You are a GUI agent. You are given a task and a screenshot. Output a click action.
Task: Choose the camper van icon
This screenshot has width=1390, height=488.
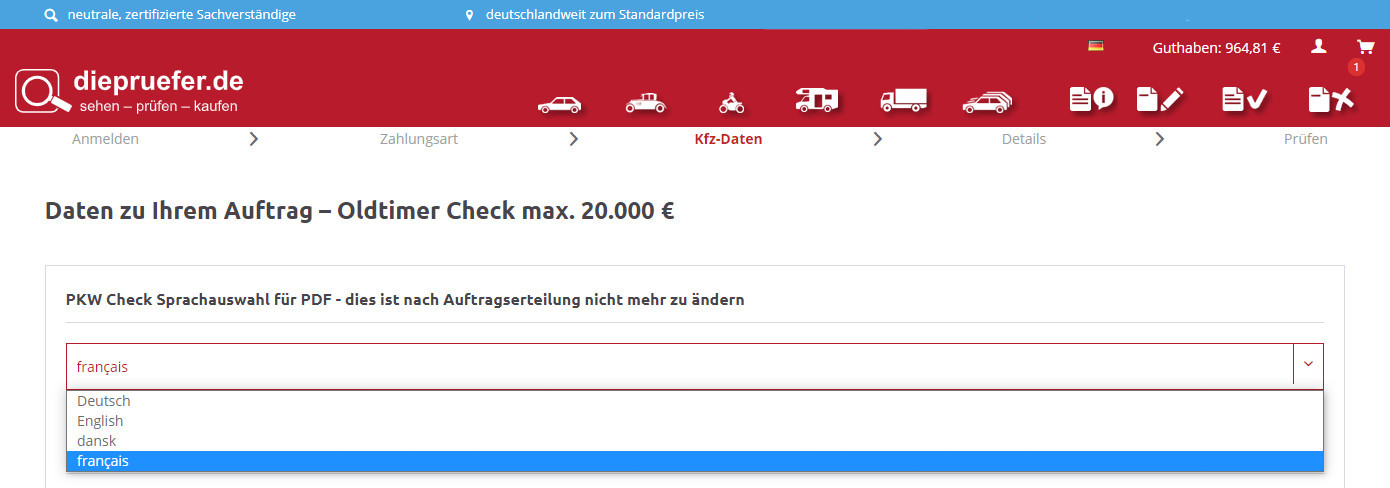[816, 100]
